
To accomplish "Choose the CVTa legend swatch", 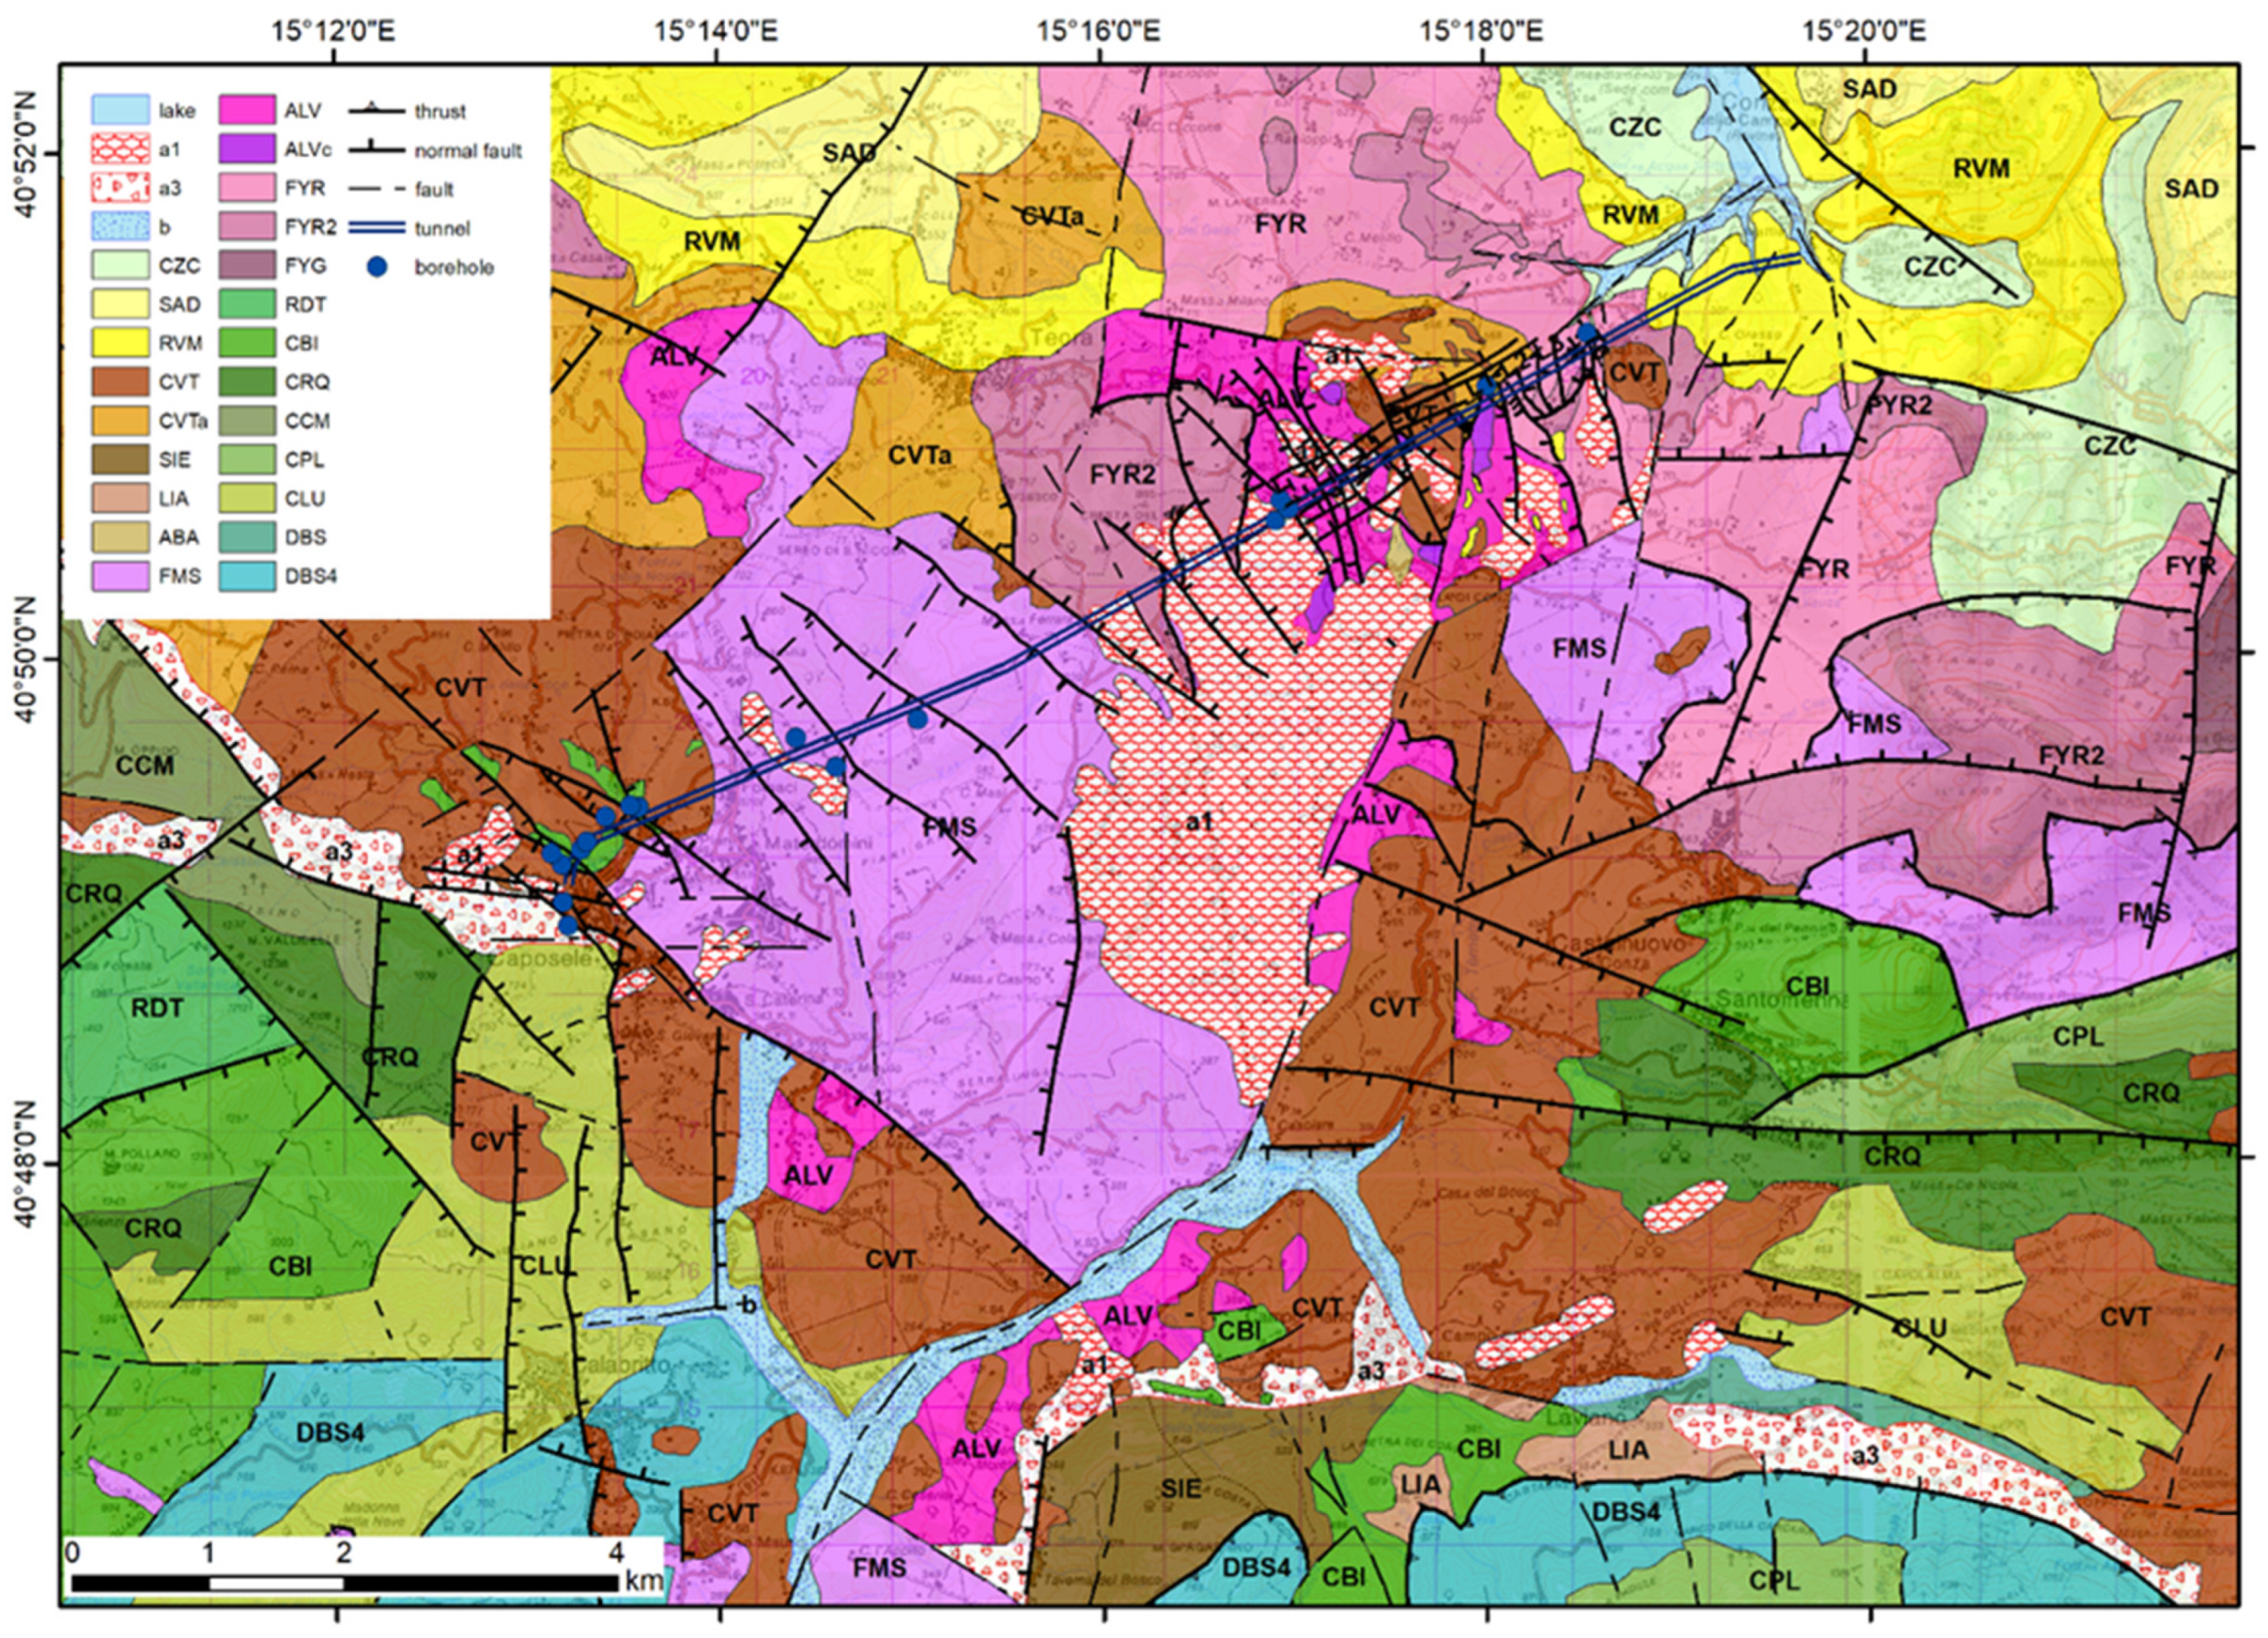I will click(x=121, y=421).
